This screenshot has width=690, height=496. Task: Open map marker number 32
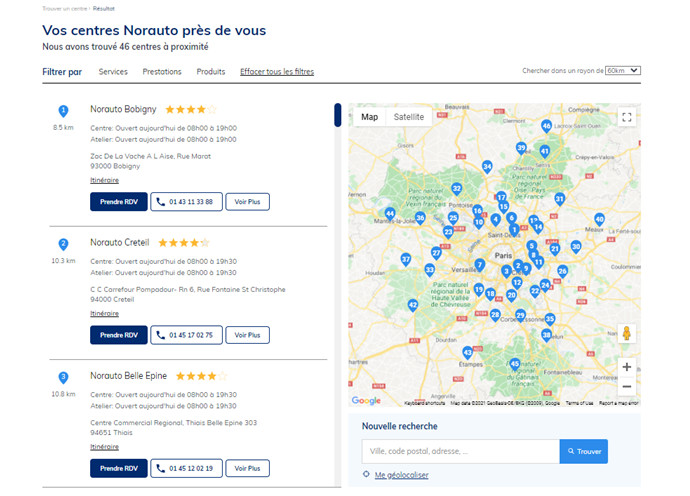[457, 189]
